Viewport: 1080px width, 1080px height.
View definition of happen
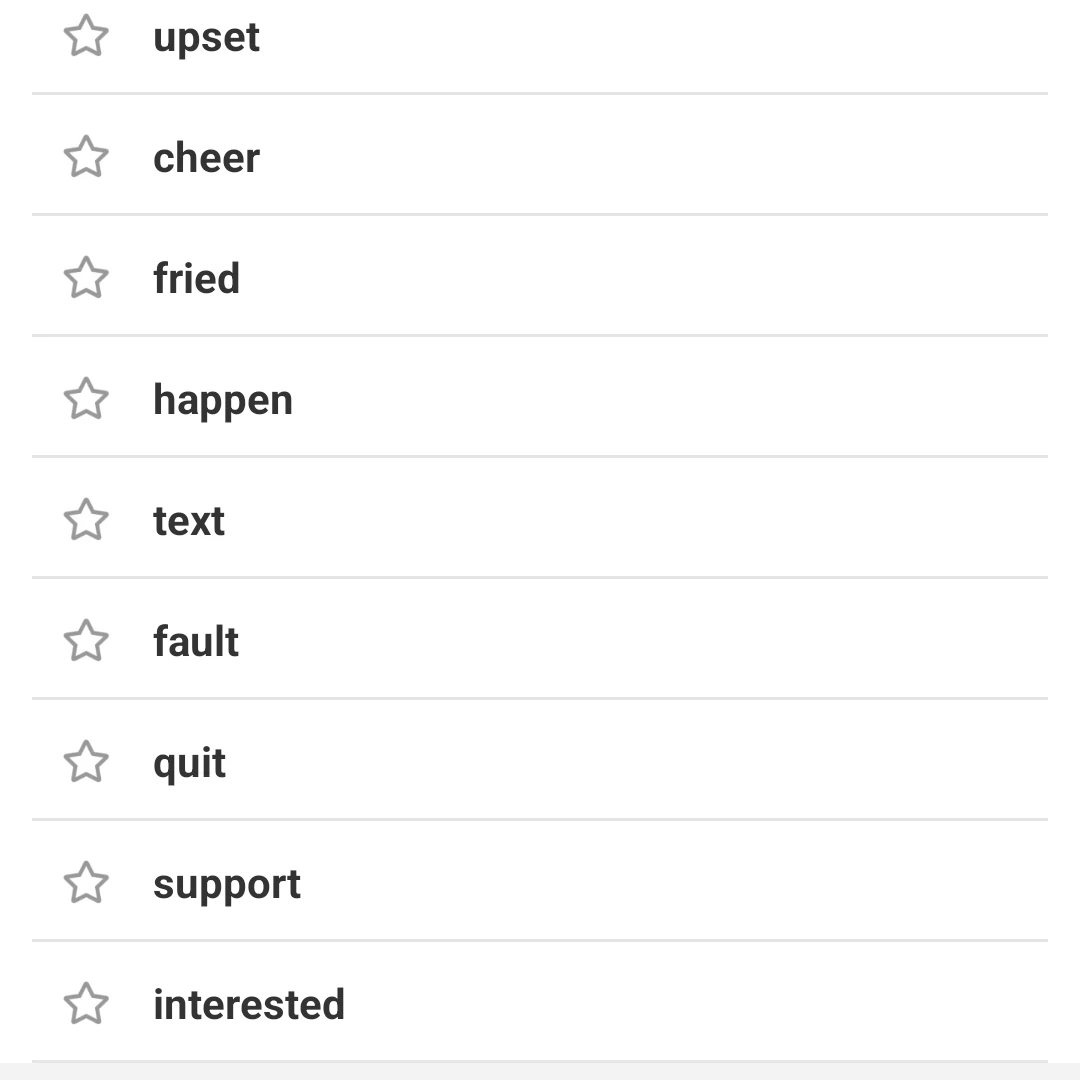[222, 401]
